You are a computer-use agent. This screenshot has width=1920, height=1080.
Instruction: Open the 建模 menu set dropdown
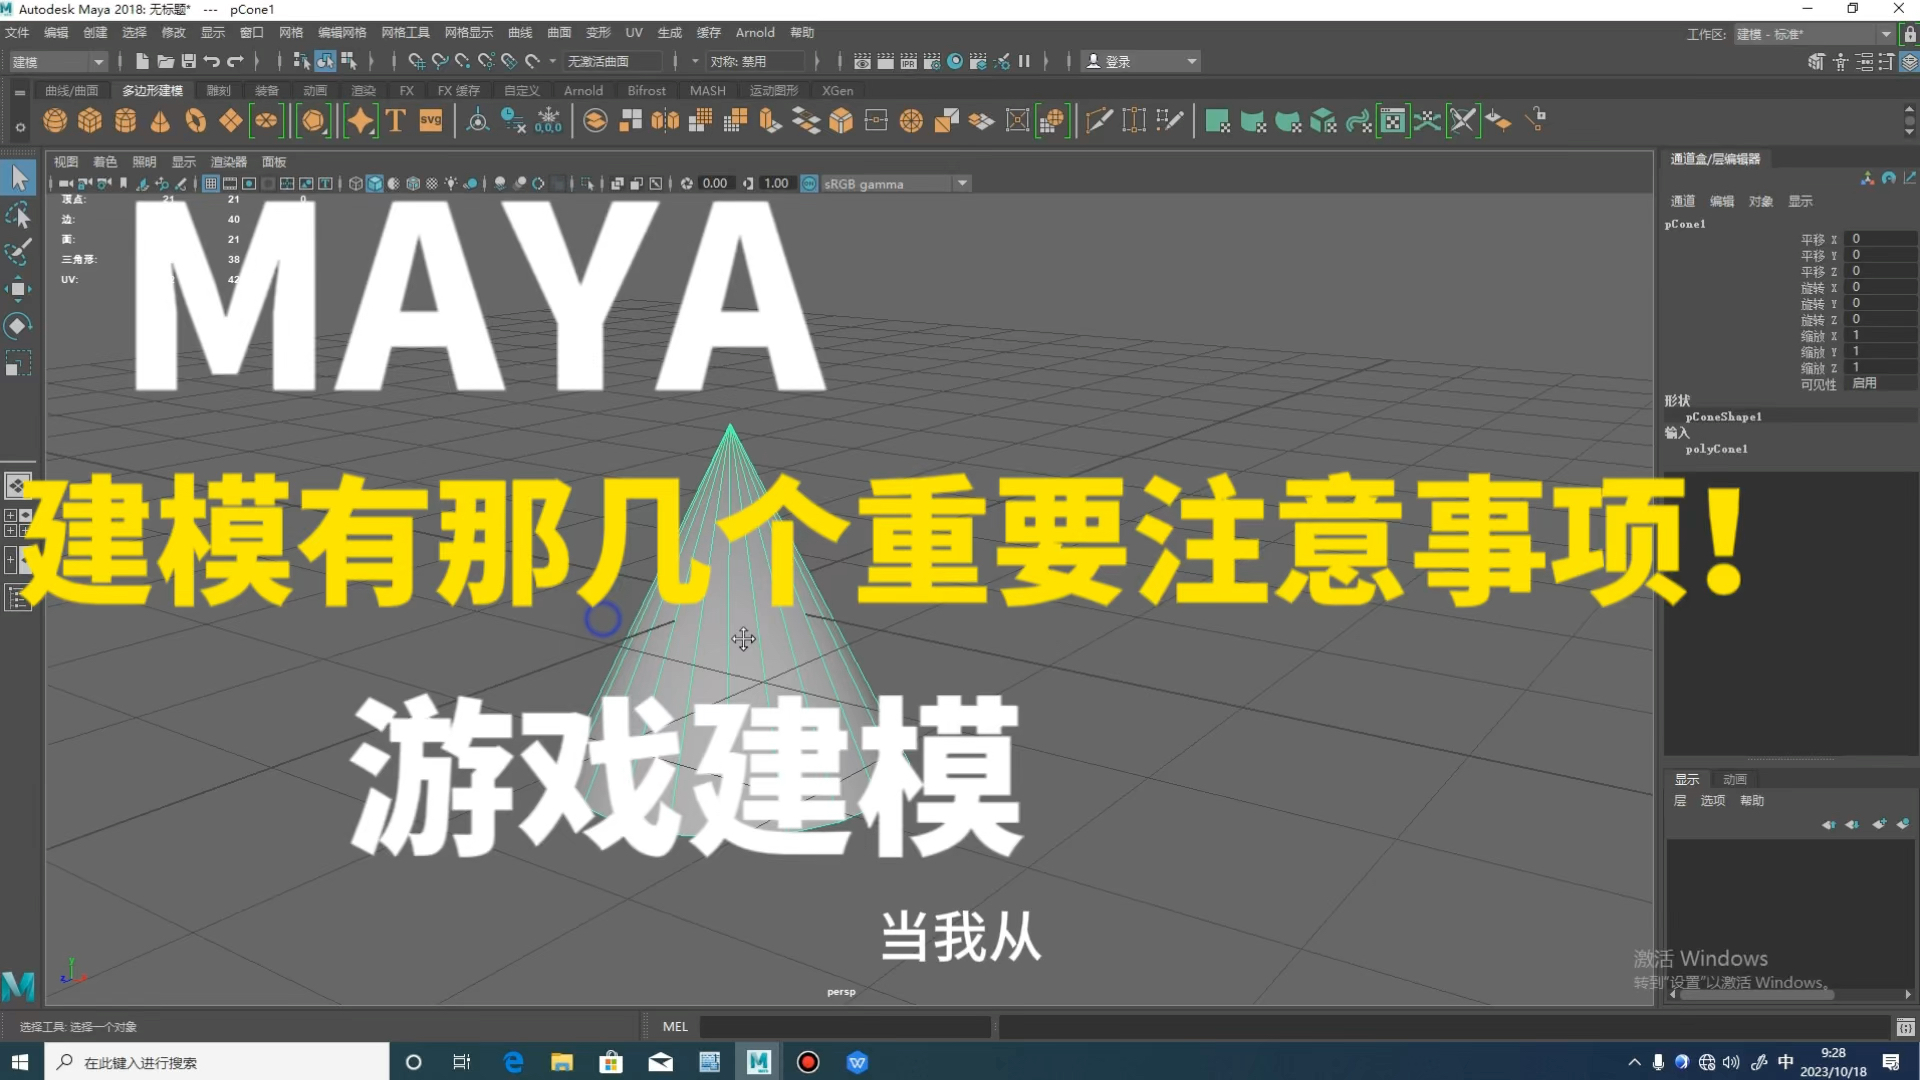coord(57,61)
